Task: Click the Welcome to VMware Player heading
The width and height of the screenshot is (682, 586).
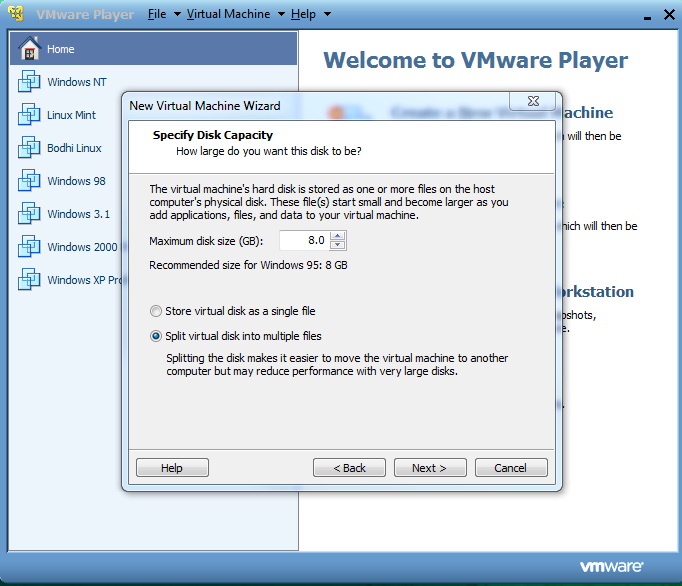Action: 475,60
